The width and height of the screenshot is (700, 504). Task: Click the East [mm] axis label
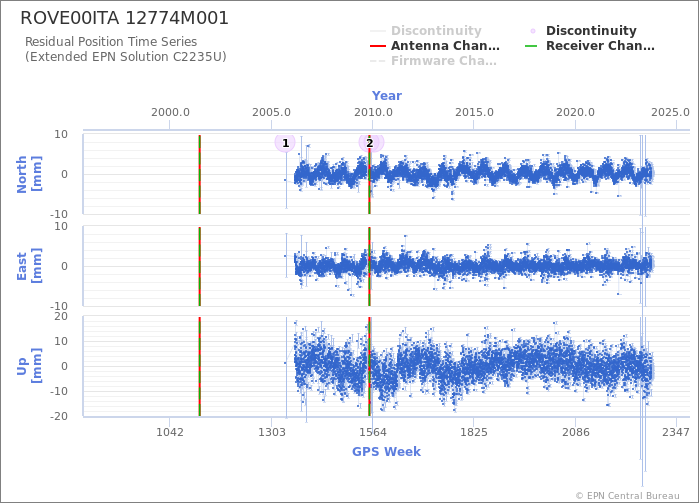coord(29,266)
